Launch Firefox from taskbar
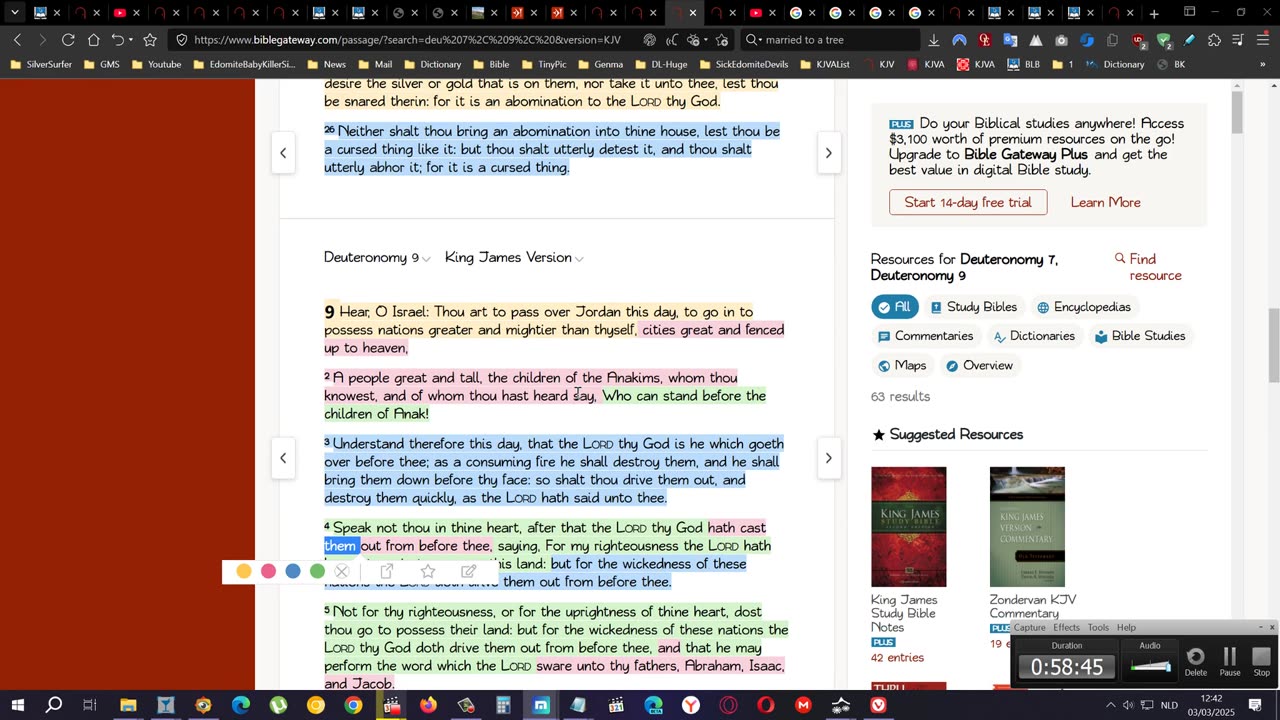Image resolution: width=1280 pixels, height=720 pixels. tap(428, 705)
